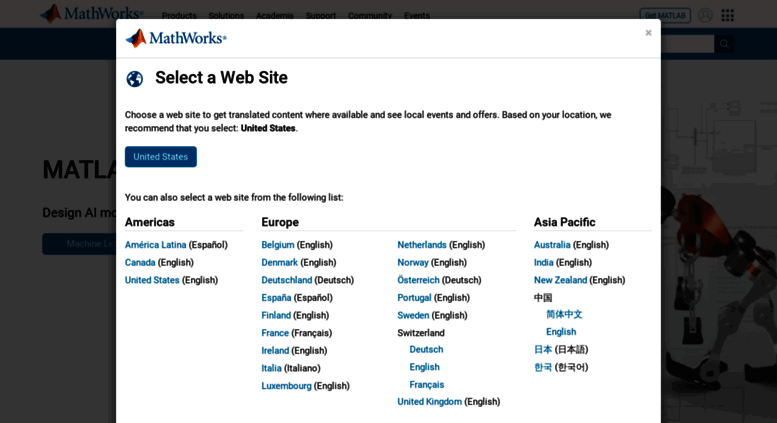Choose Français under Switzerland

[427, 384]
